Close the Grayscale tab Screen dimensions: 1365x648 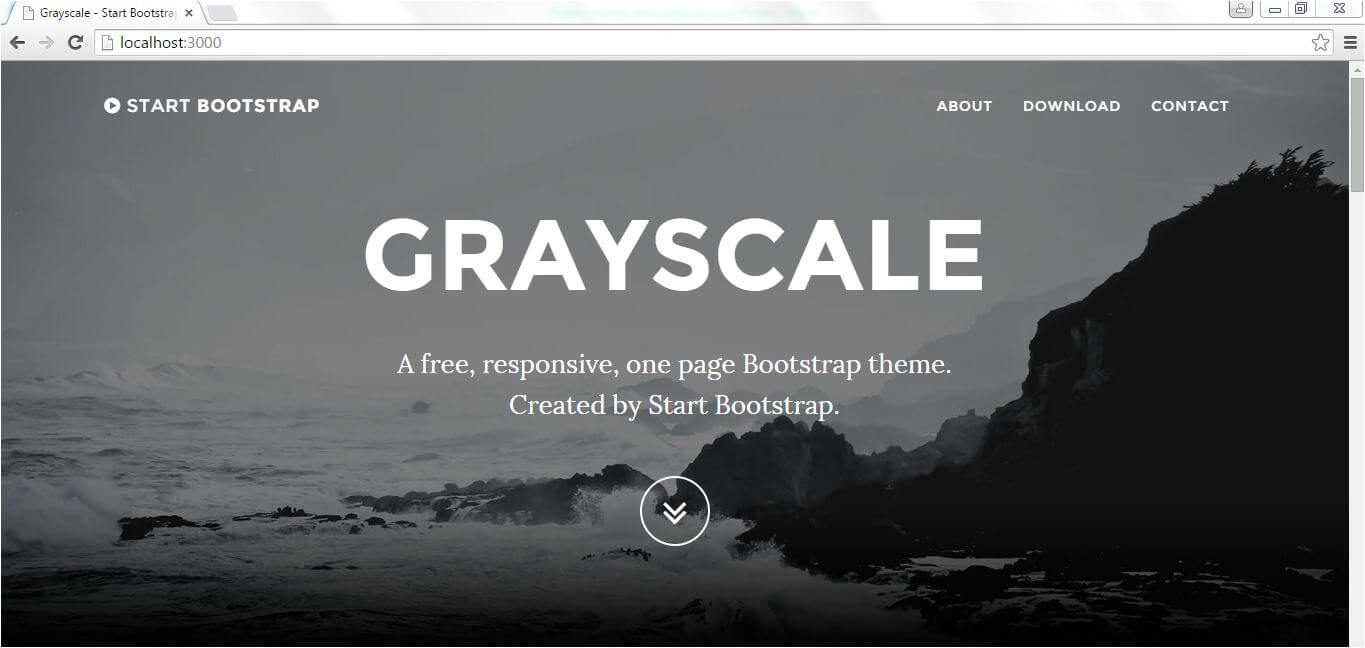tap(189, 14)
